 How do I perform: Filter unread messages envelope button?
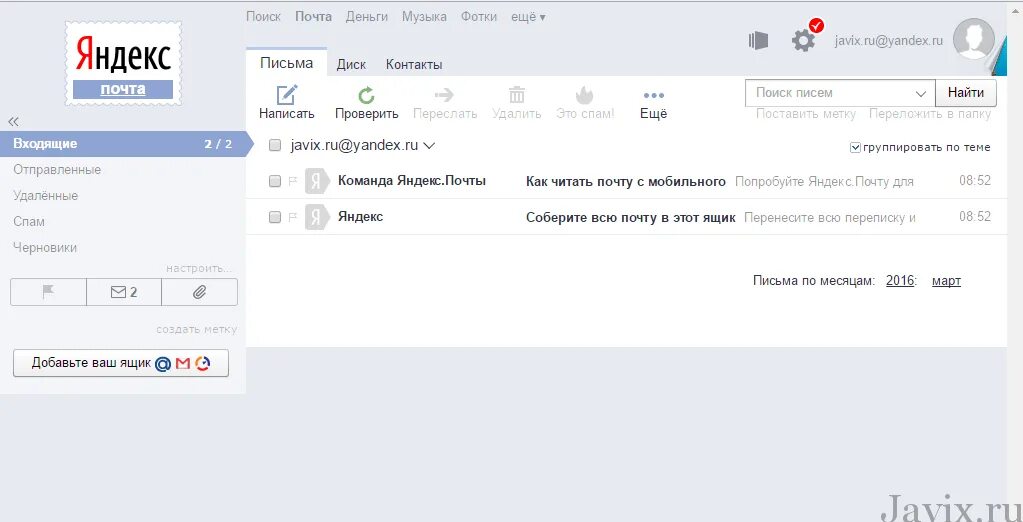(124, 292)
